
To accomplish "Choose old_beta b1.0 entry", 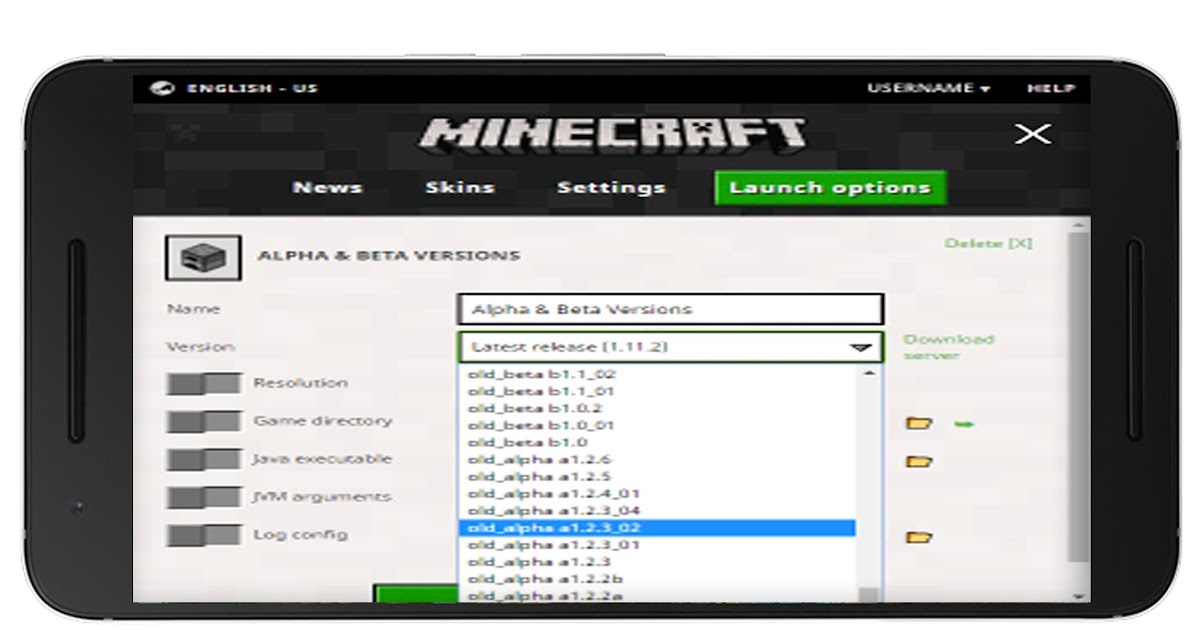I will (x=528, y=442).
